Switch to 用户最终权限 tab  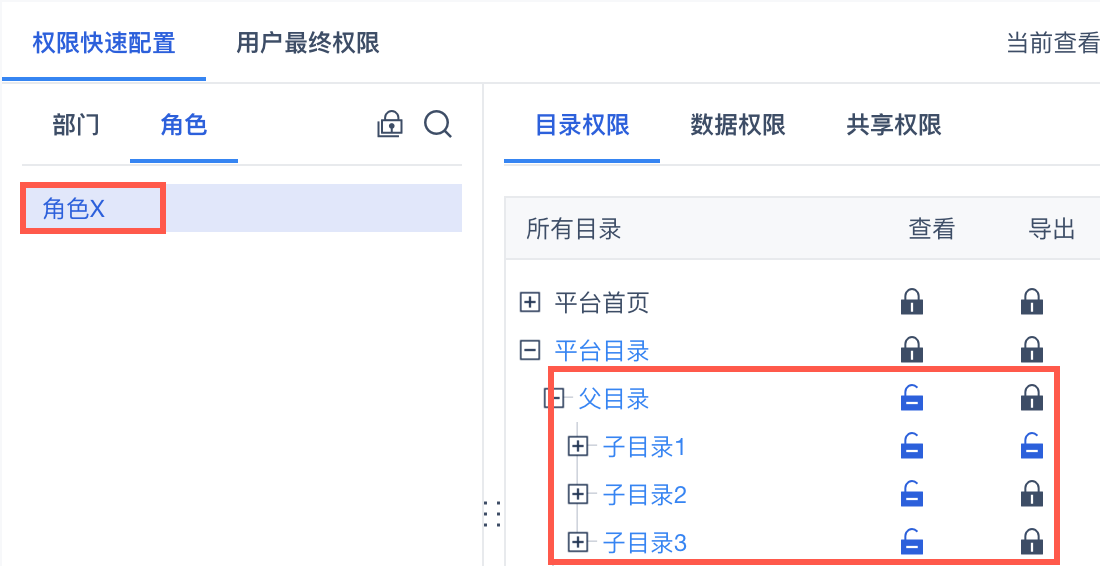tap(308, 44)
